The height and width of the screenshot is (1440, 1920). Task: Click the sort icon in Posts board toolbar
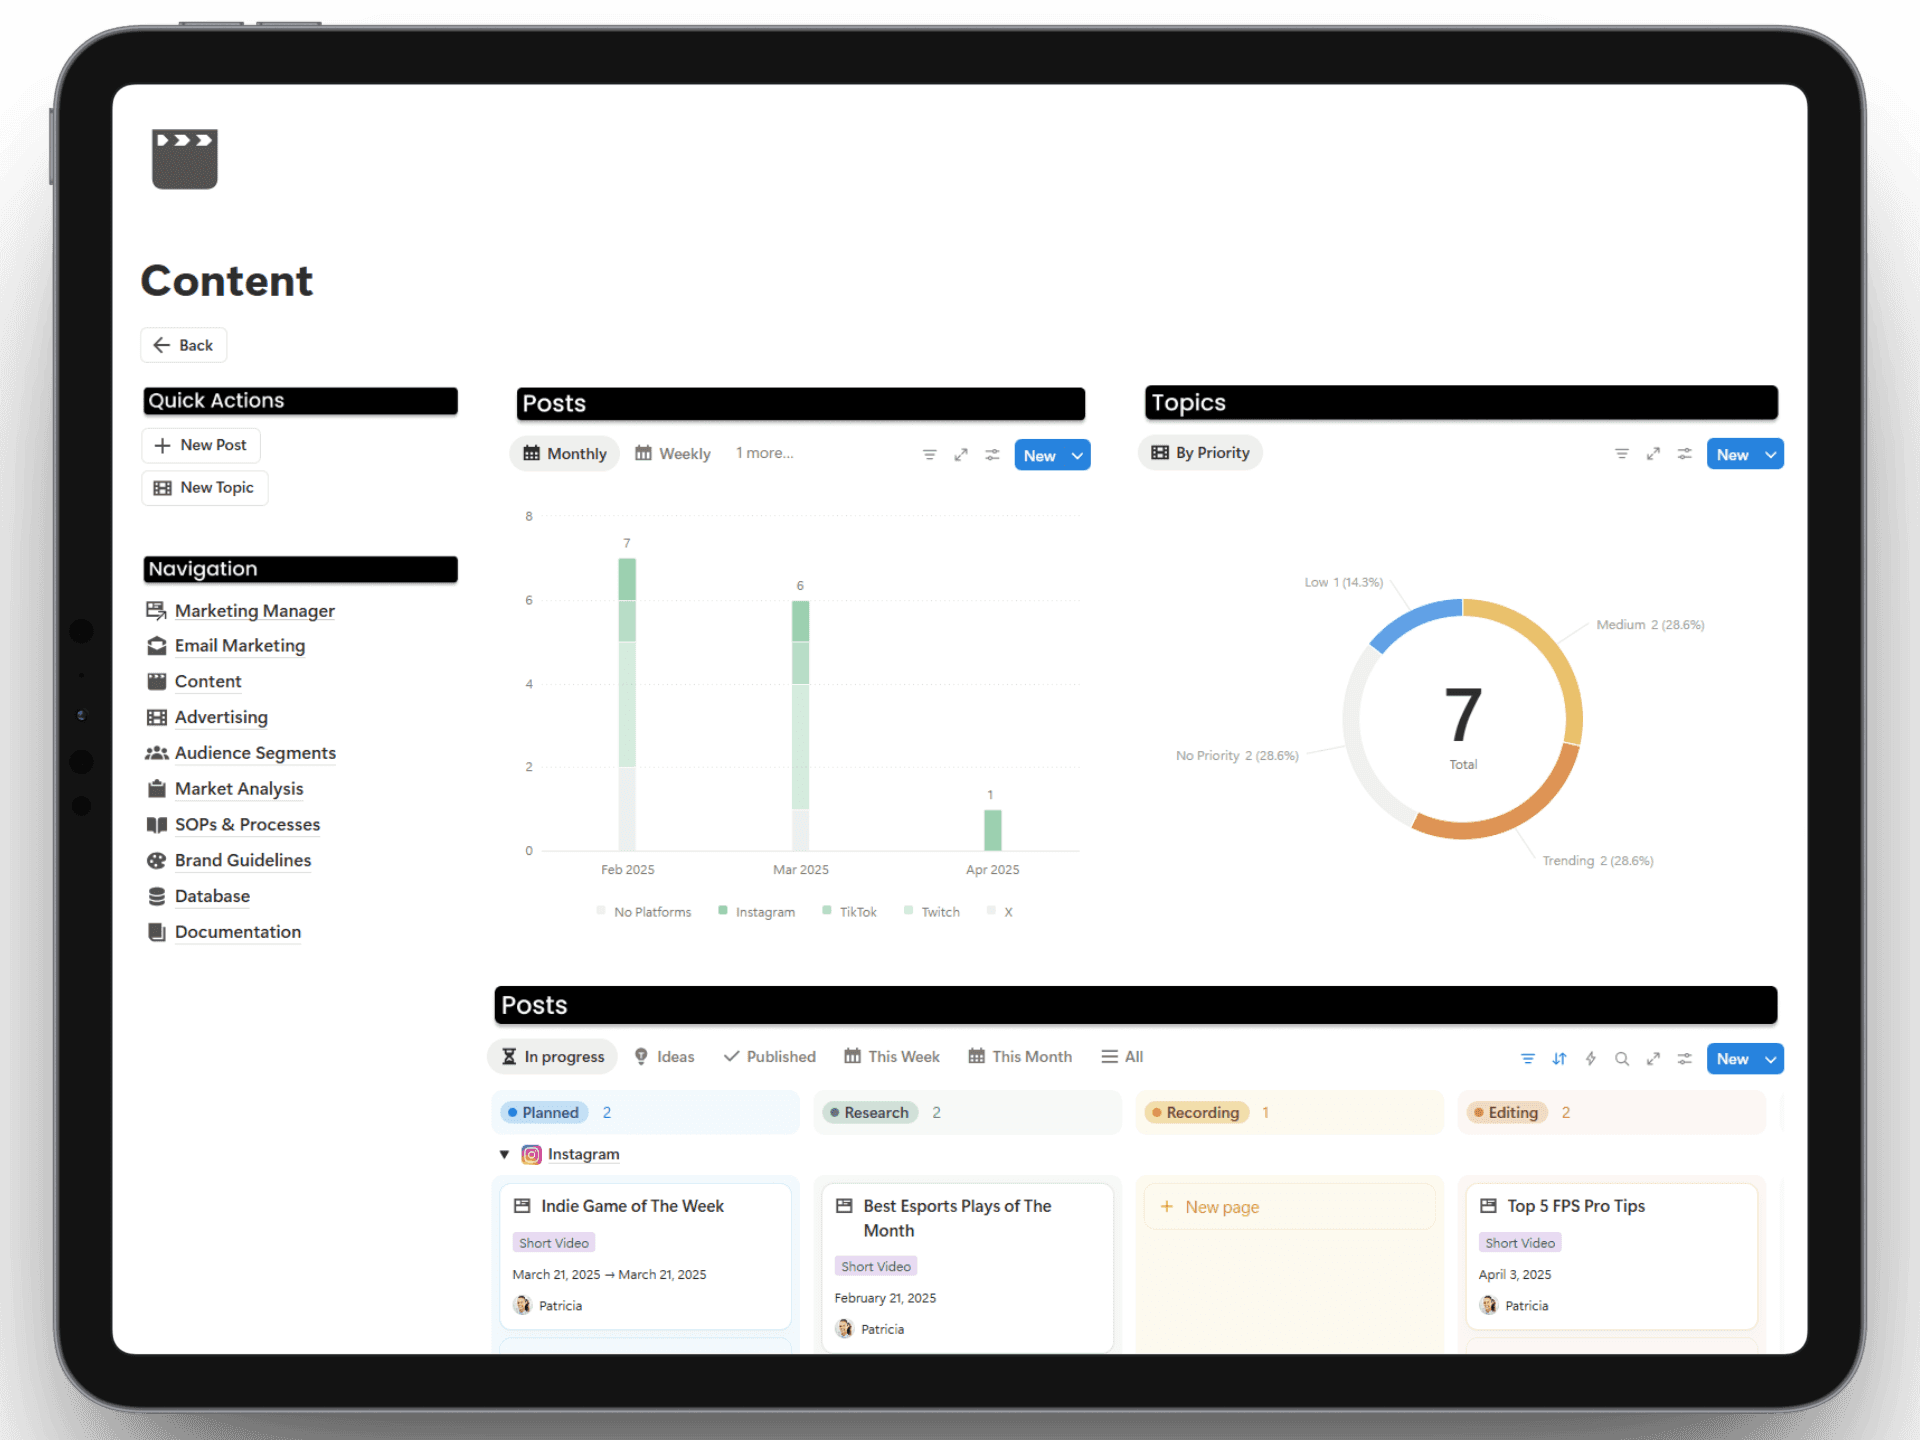1559,1058
